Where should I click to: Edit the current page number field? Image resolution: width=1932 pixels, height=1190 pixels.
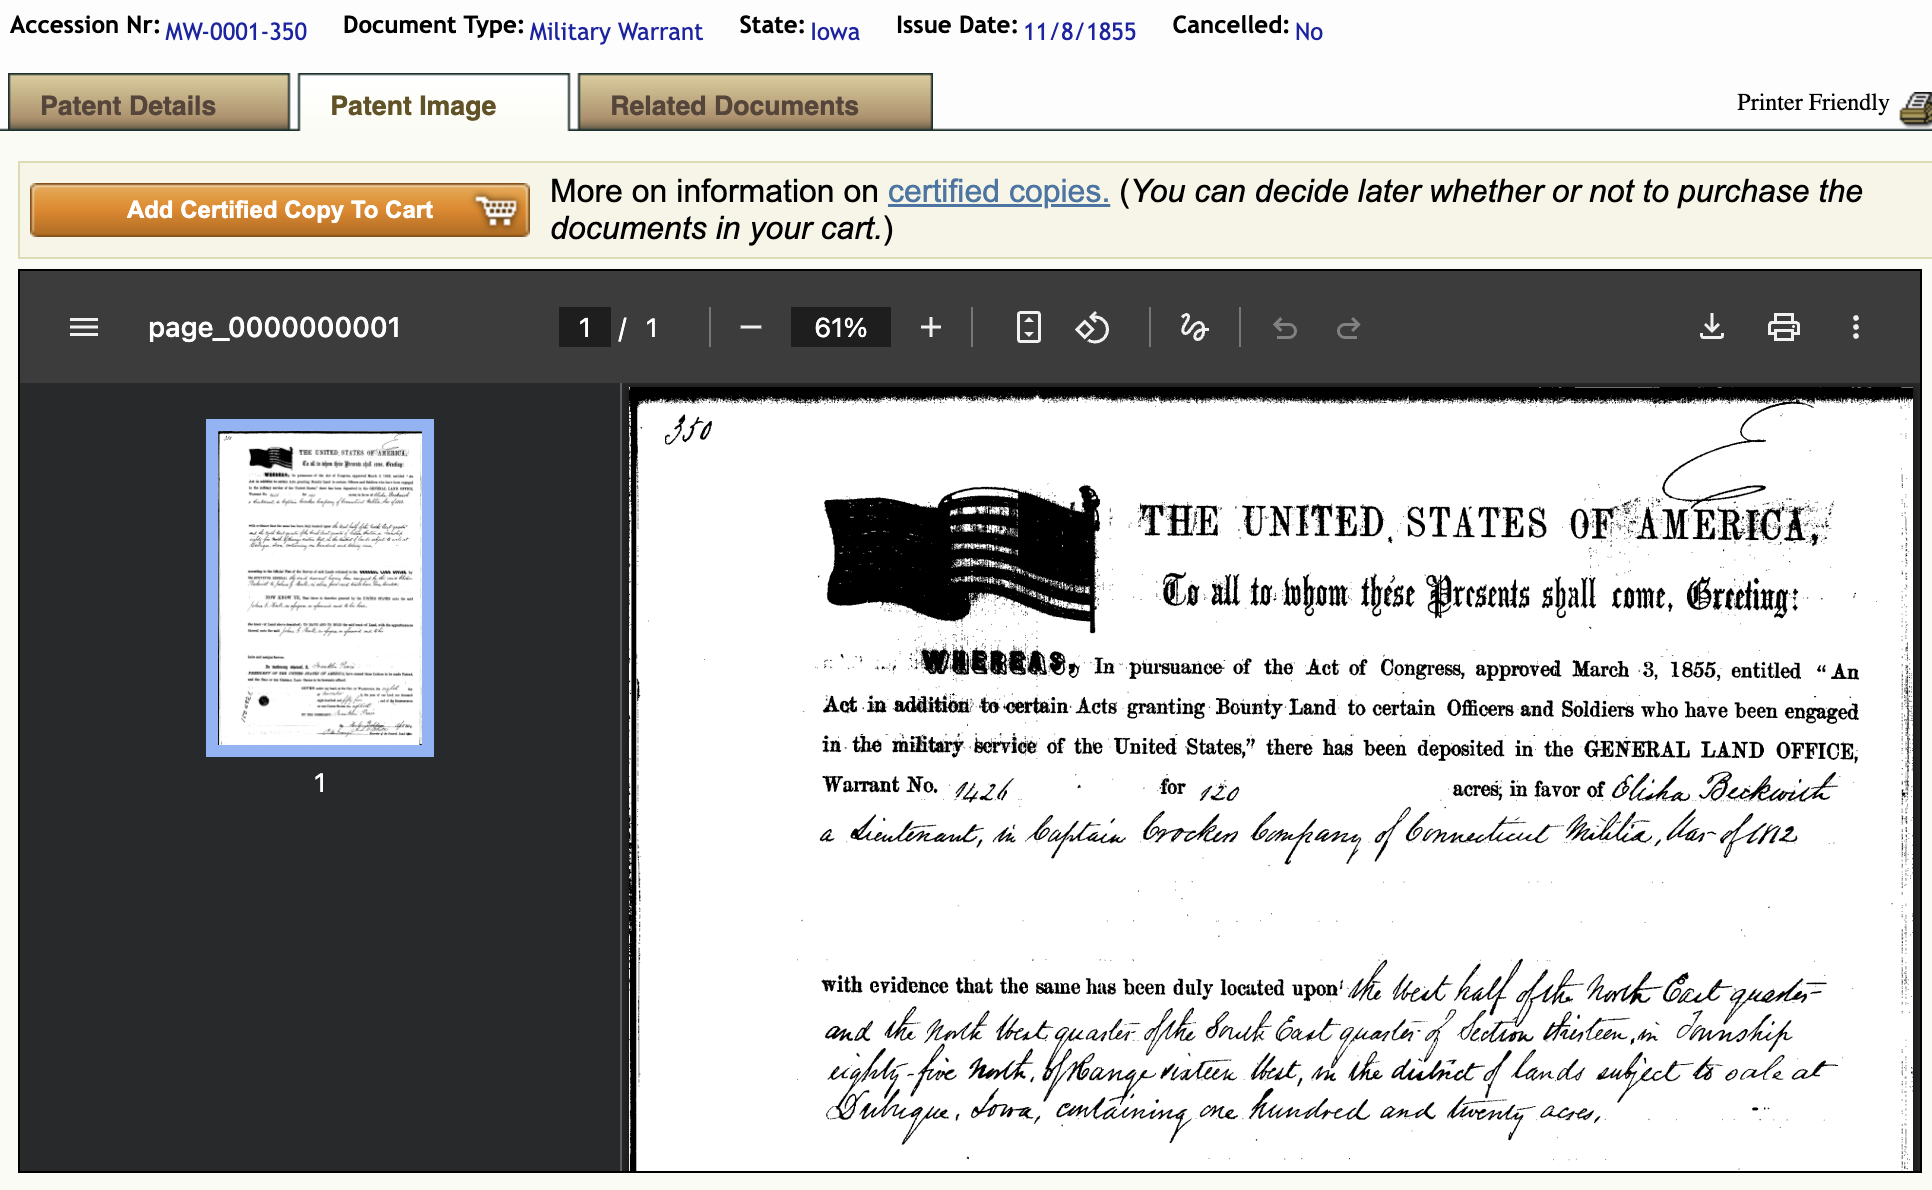[585, 327]
